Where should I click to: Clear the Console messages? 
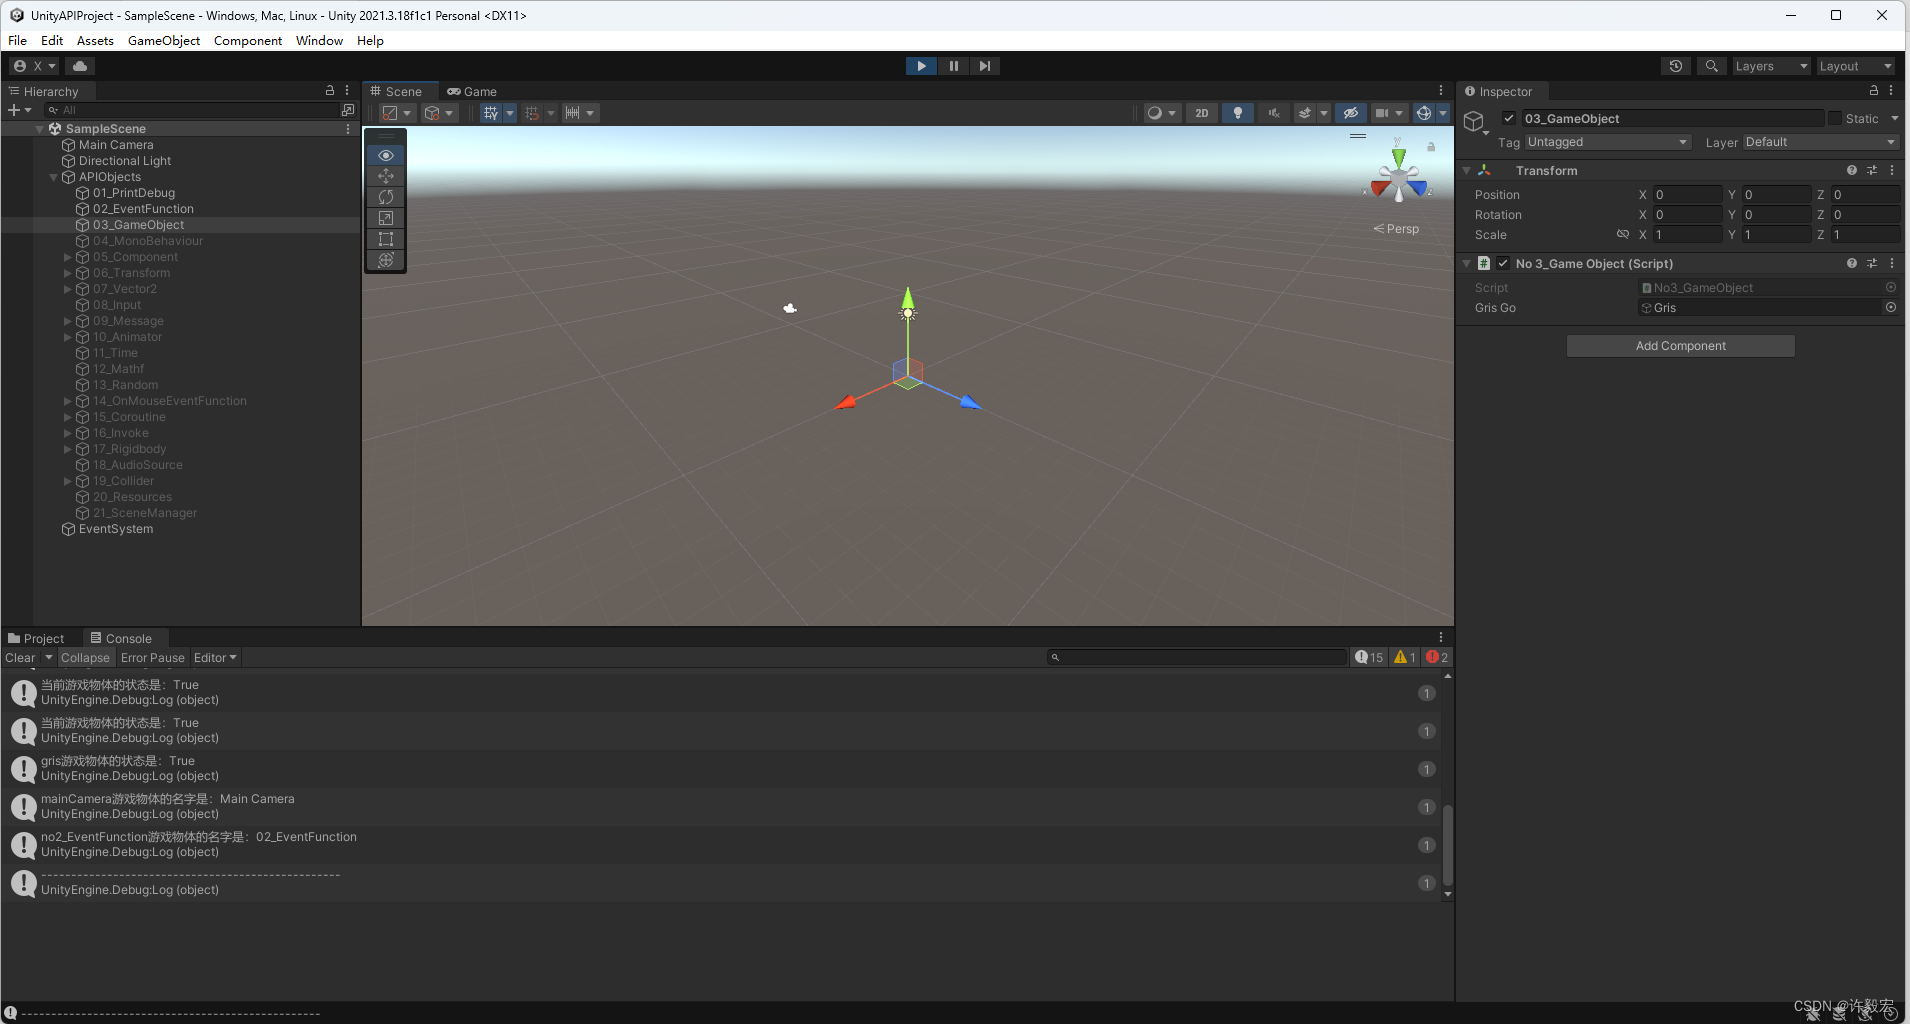[20, 657]
